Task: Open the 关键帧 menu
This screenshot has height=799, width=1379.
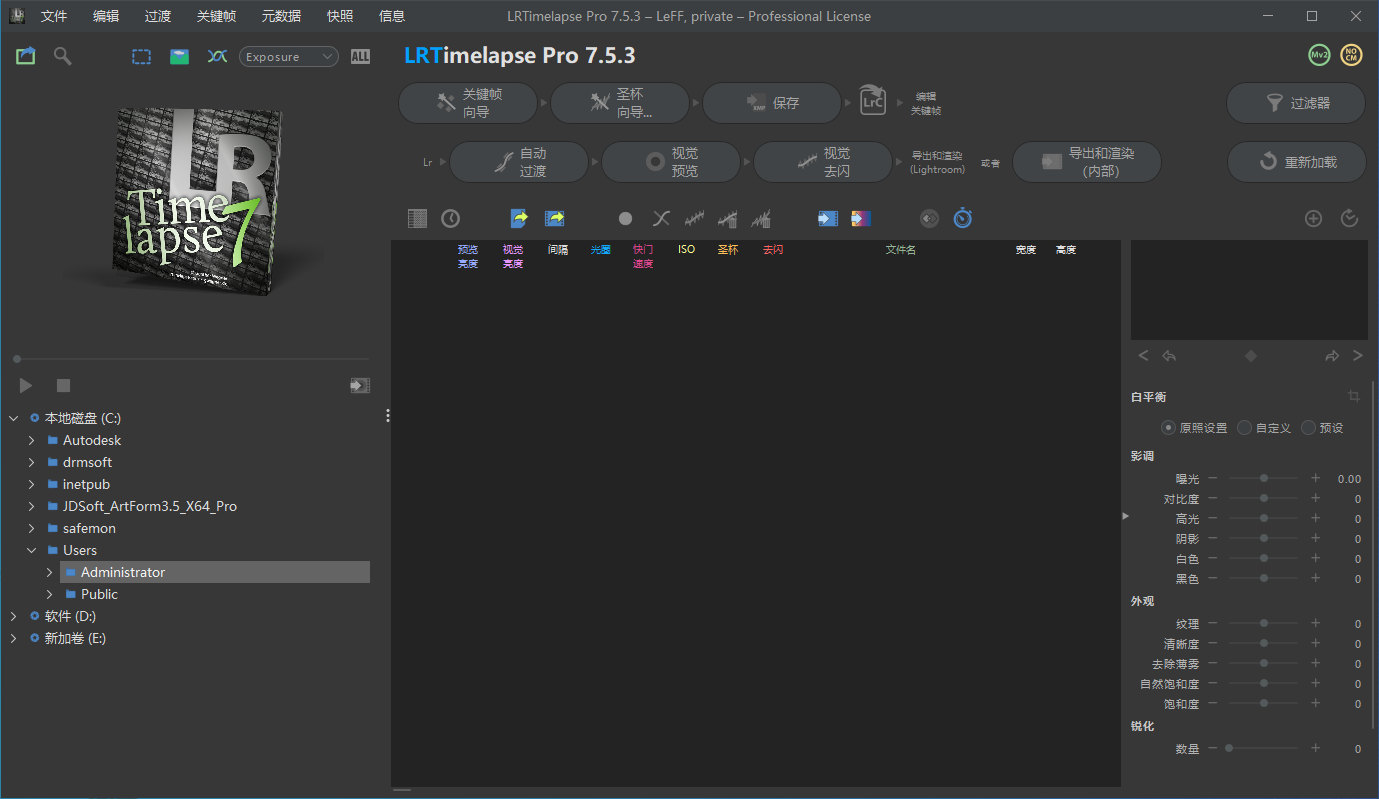Action: click(217, 16)
